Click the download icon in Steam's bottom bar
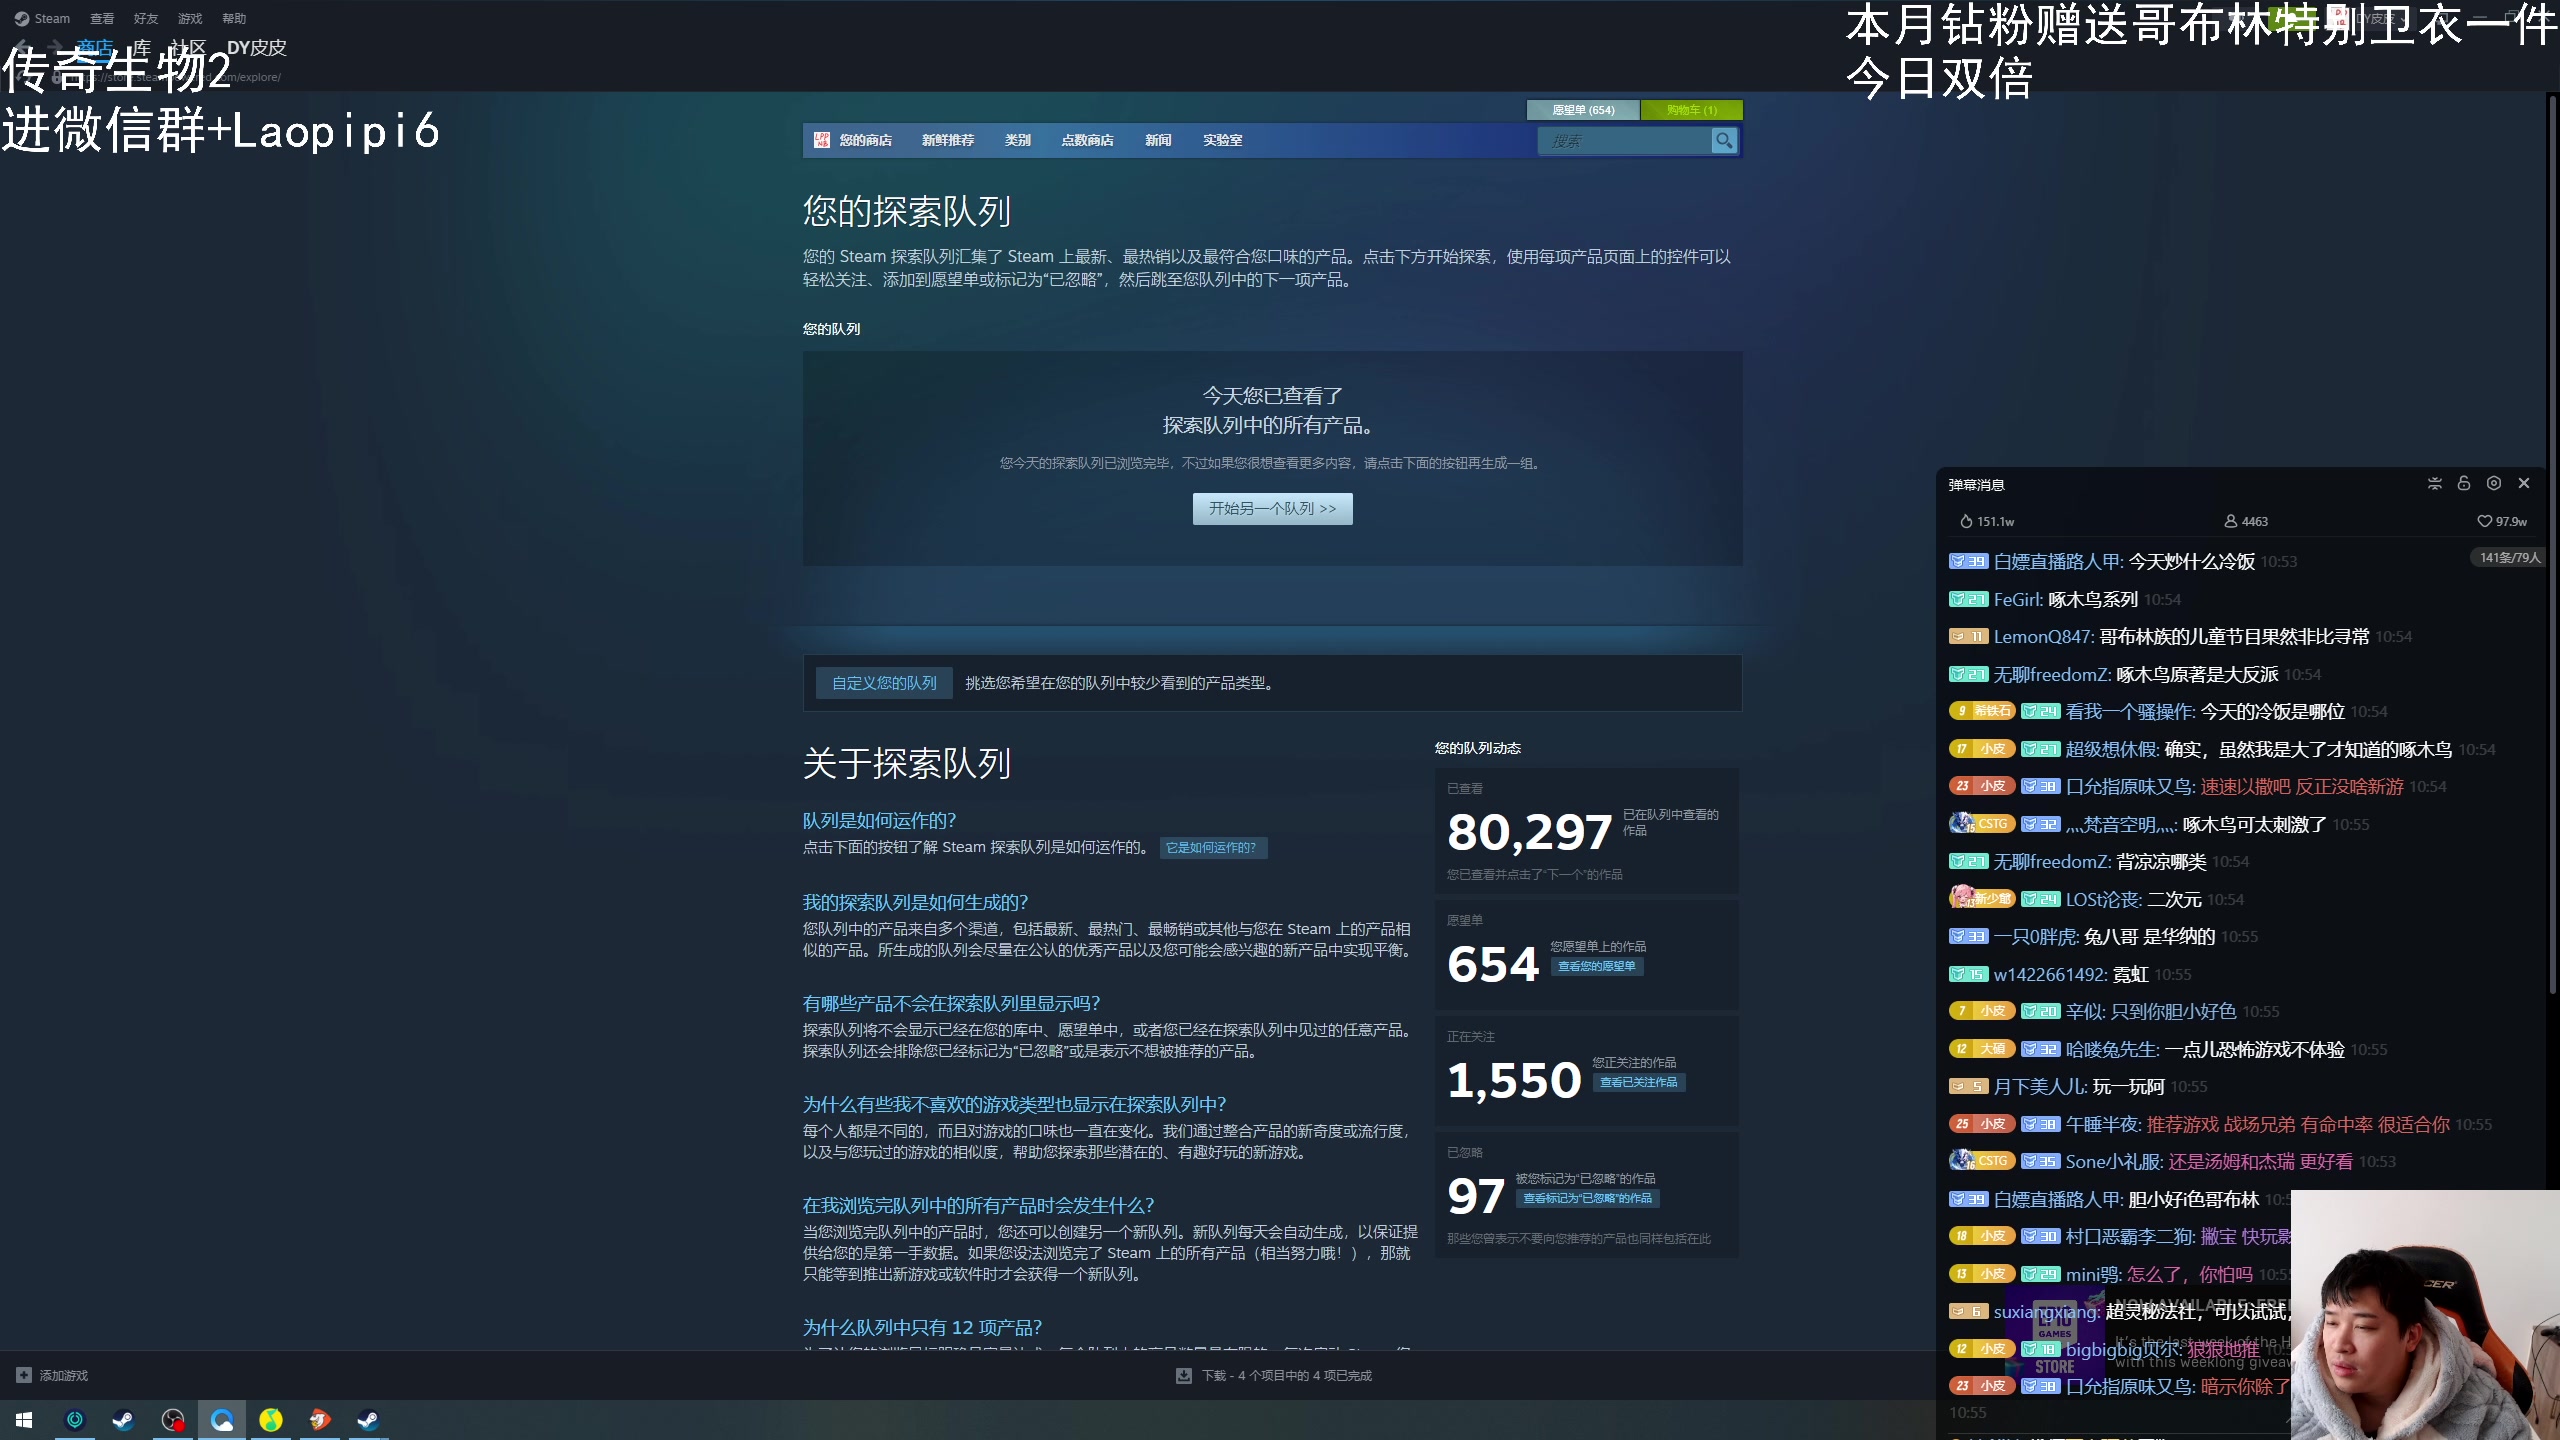This screenshot has width=2560, height=1440. tap(1184, 1376)
